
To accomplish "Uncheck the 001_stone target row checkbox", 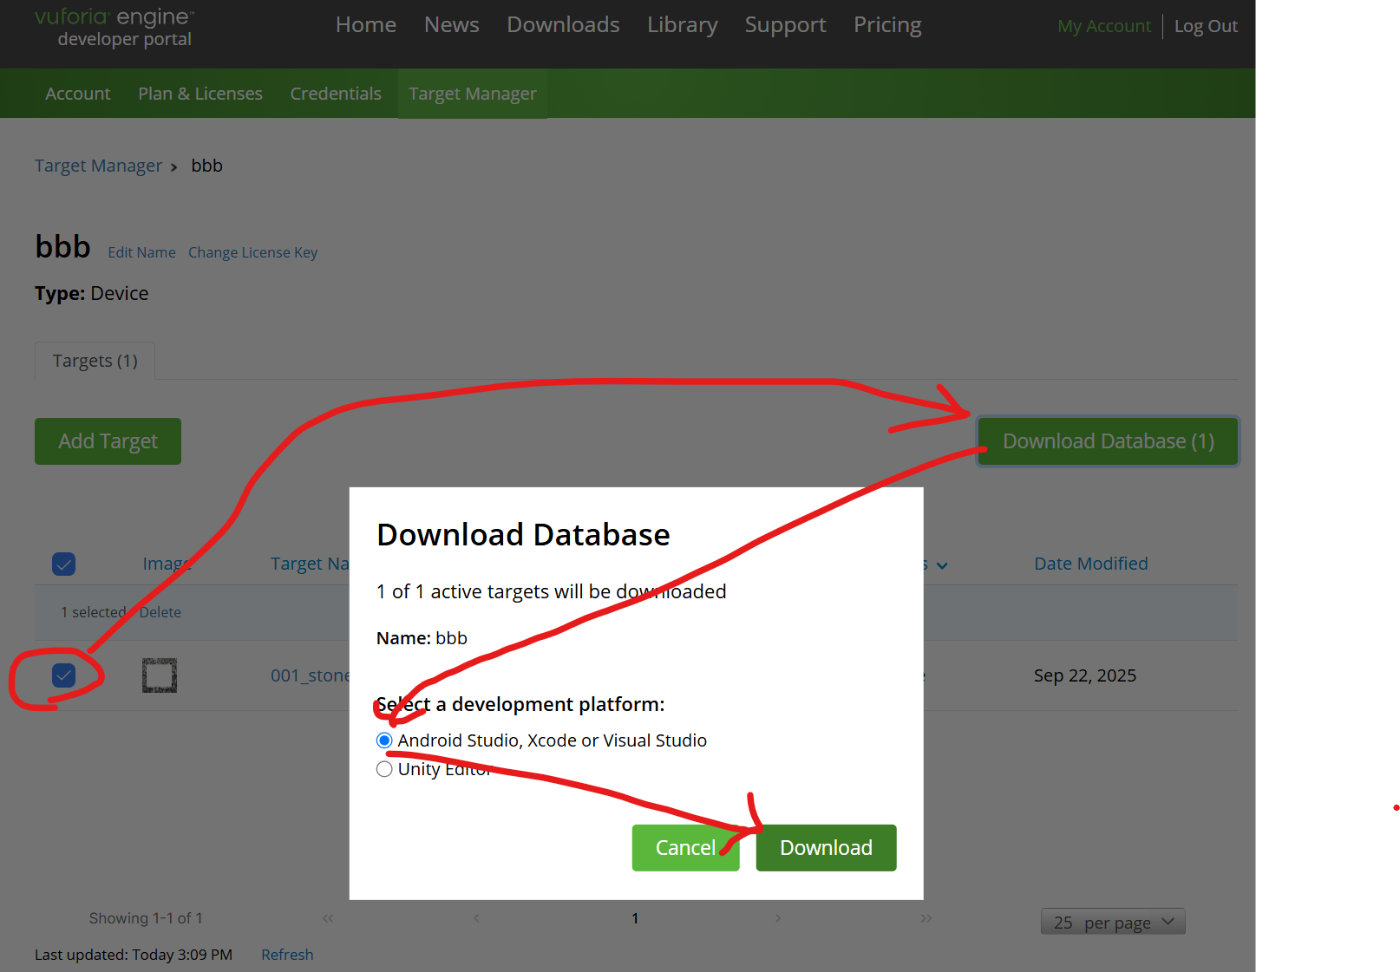I will pyautogui.click(x=64, y=675).
